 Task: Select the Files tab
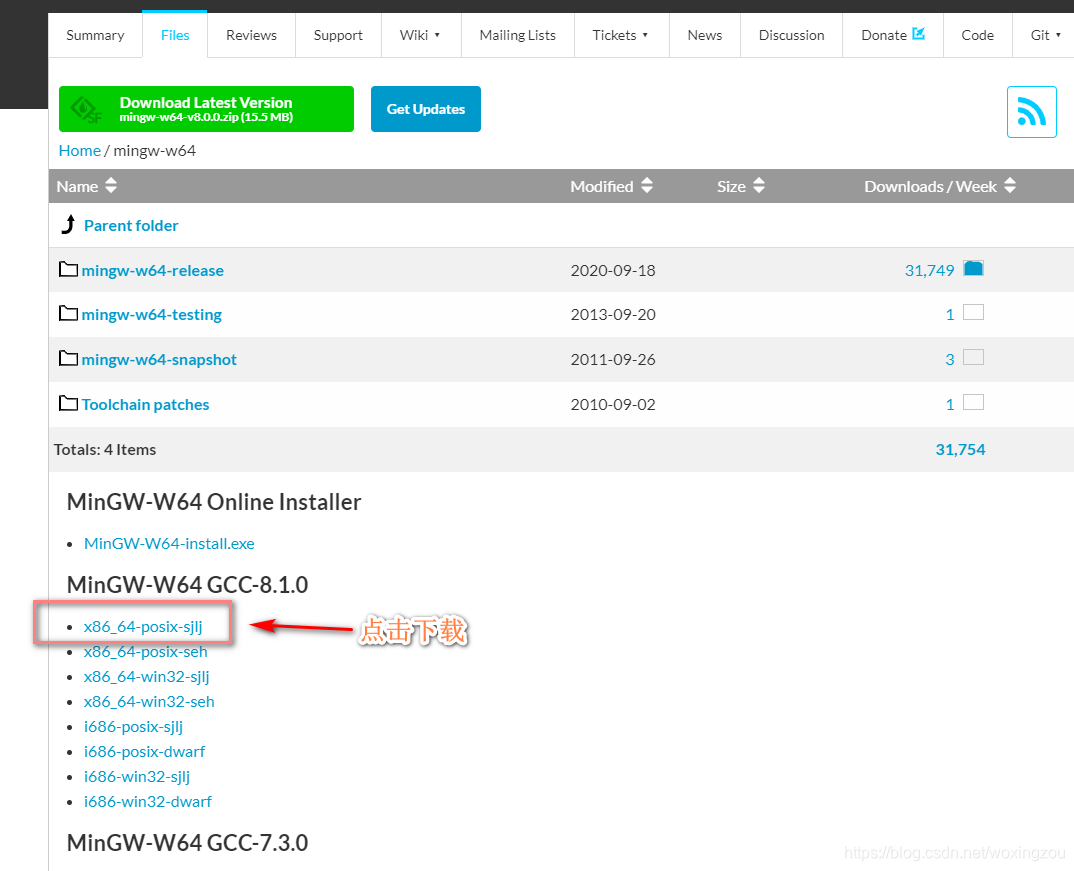pos(175,35)
